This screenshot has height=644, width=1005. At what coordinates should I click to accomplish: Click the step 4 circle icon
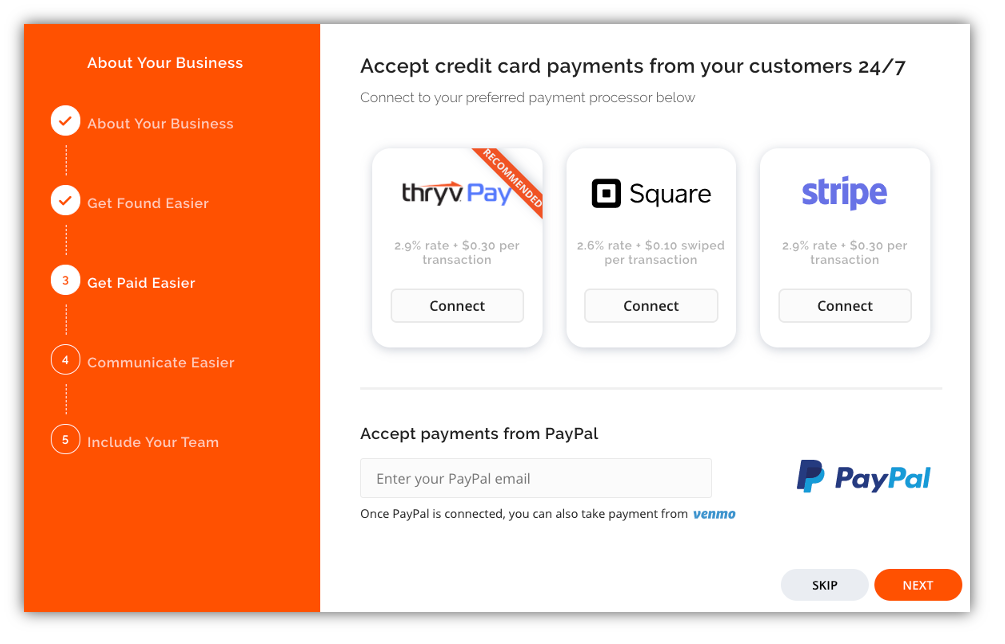pyautogui.click(x=65, y=359)
